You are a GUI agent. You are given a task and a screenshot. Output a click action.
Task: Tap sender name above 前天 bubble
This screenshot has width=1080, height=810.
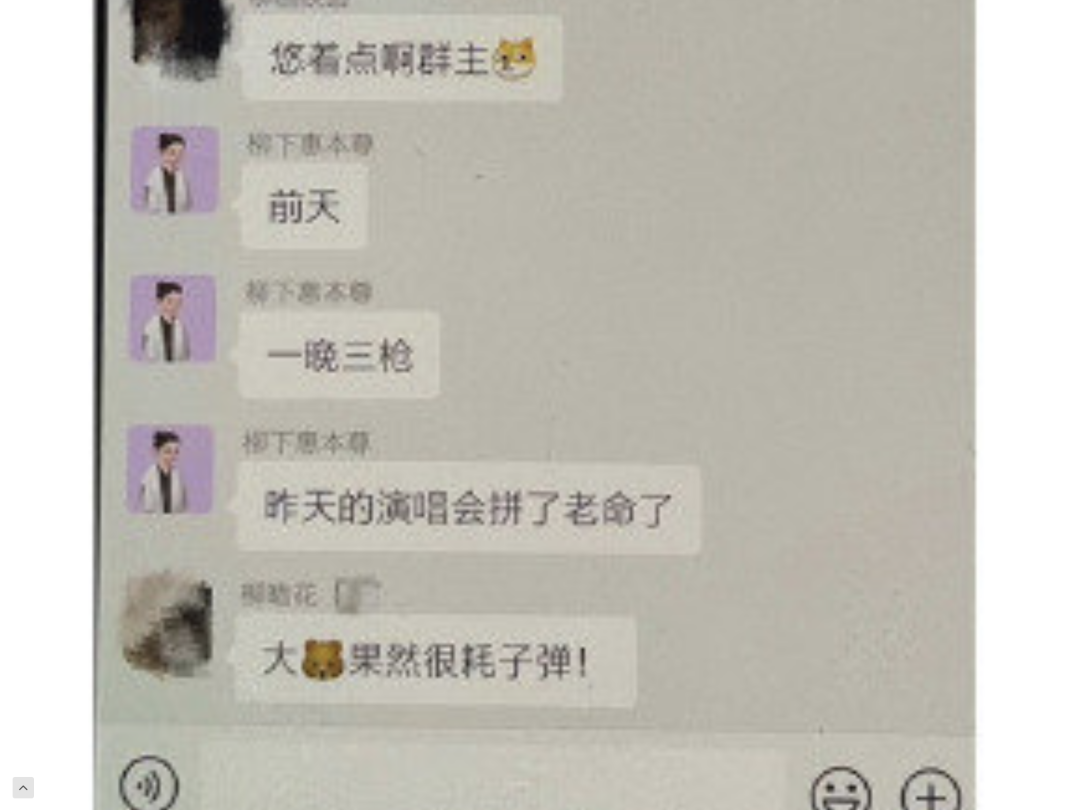309,145
